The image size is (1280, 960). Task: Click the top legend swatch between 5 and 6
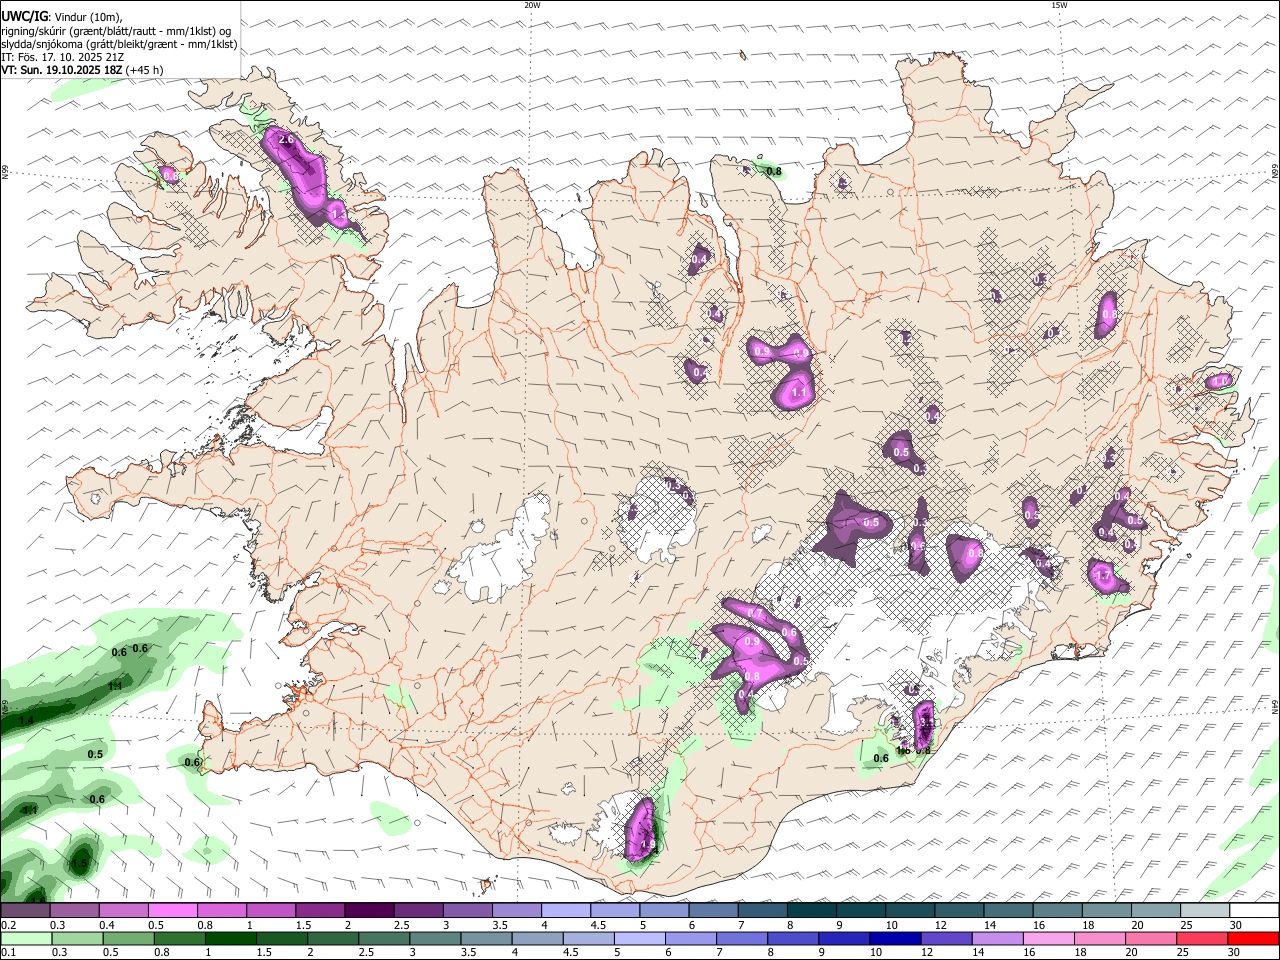click(x=664, y=911)
